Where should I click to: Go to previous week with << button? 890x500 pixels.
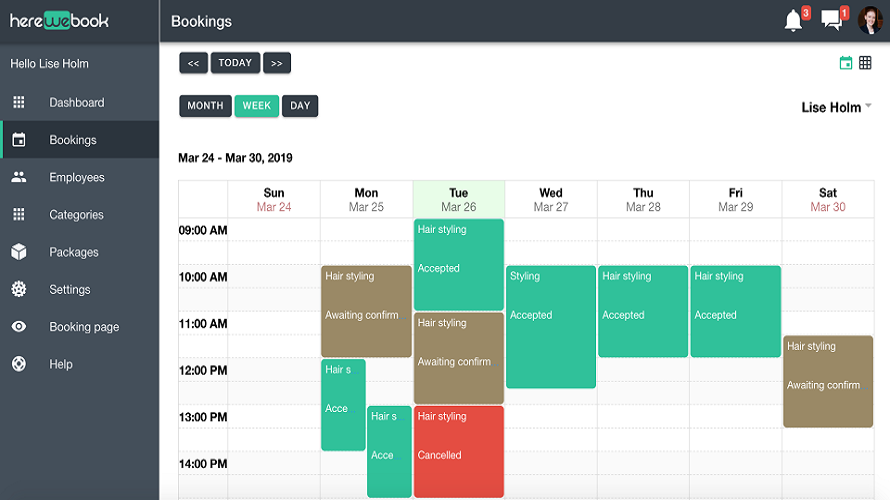click(x=194, y=63)
